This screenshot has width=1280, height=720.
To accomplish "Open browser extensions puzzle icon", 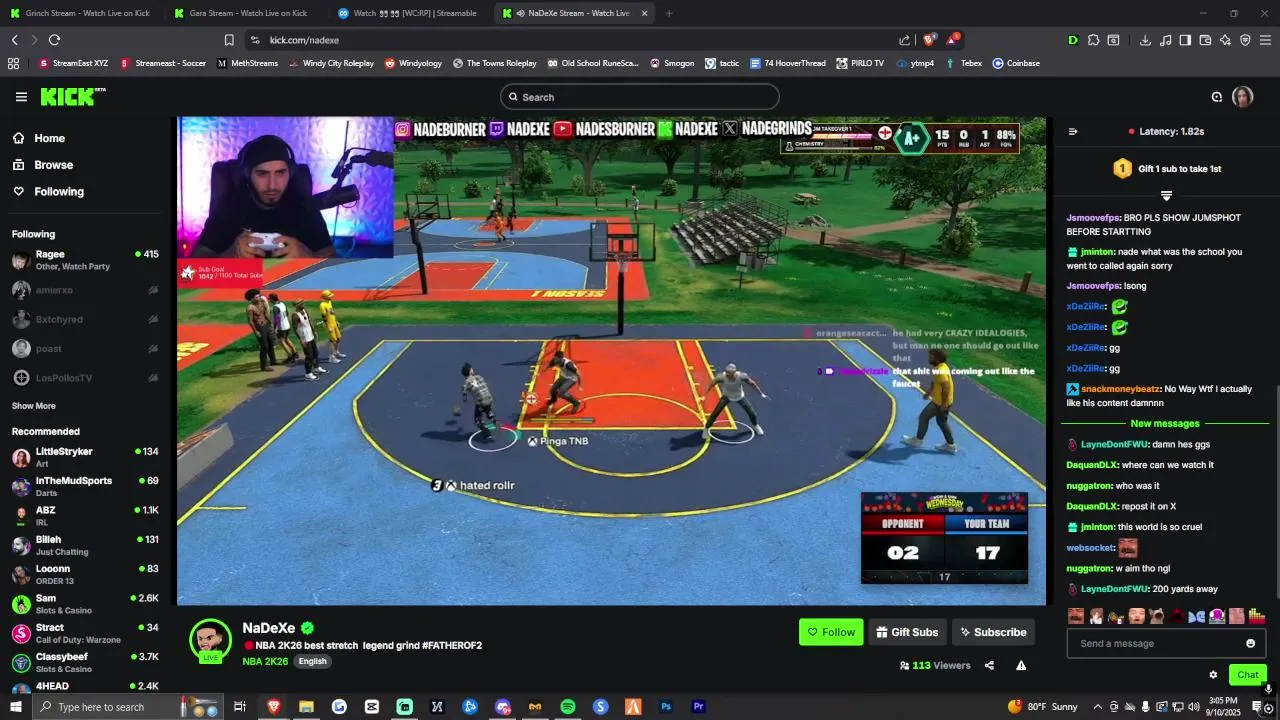I will [x=1093, y=40].
